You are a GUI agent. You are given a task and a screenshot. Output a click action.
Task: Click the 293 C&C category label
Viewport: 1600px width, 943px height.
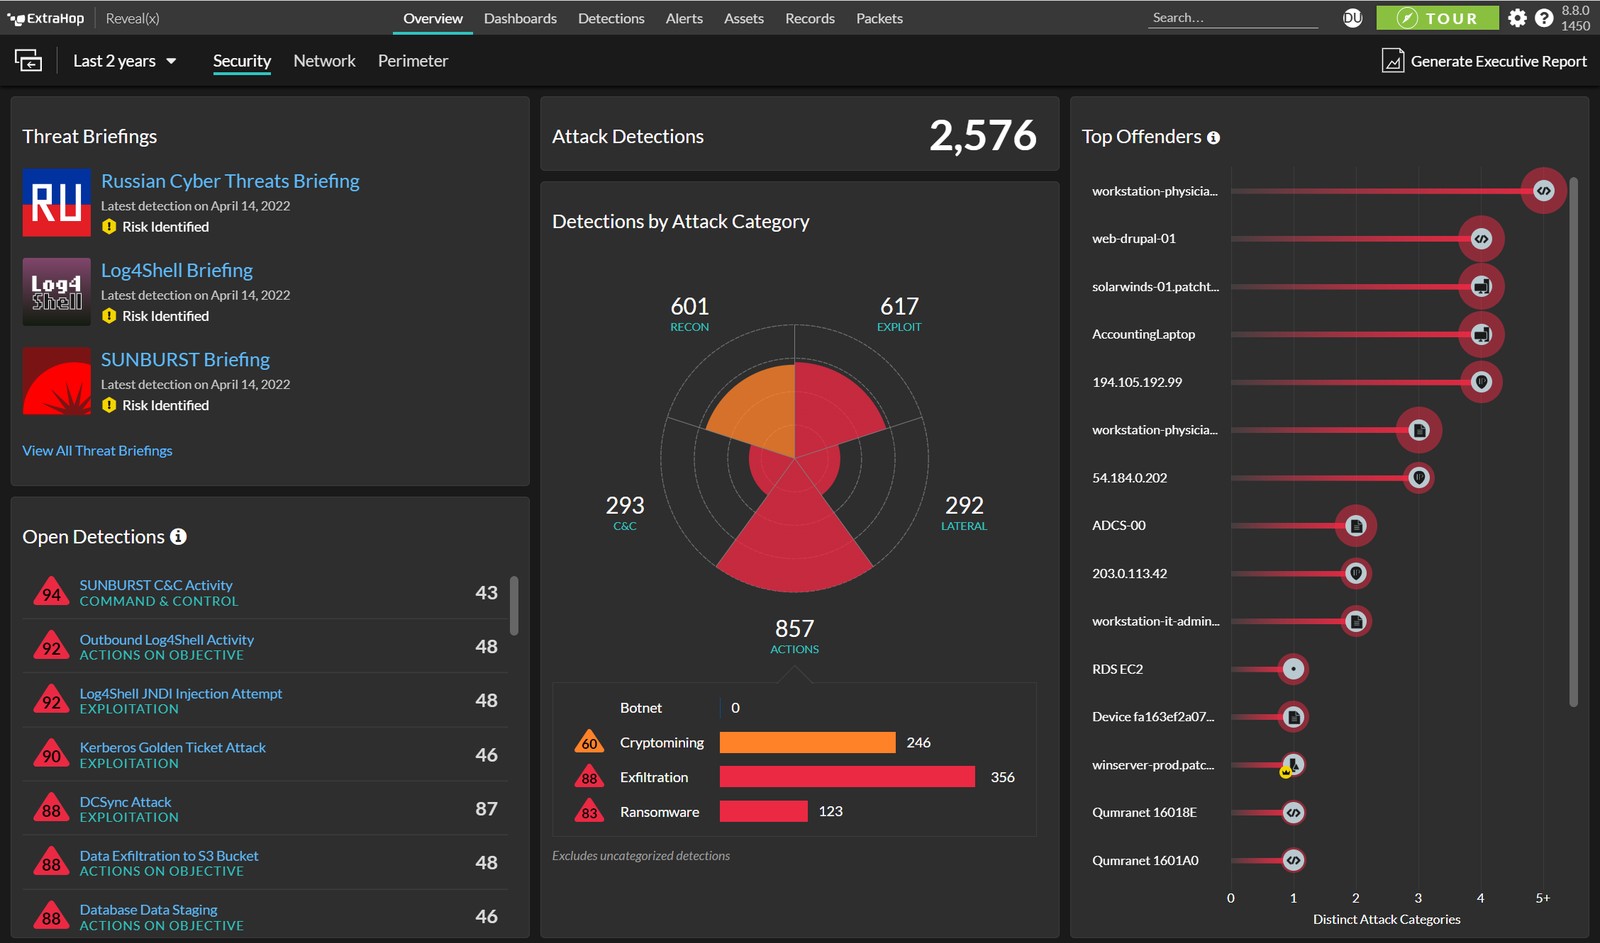point(625,512)
